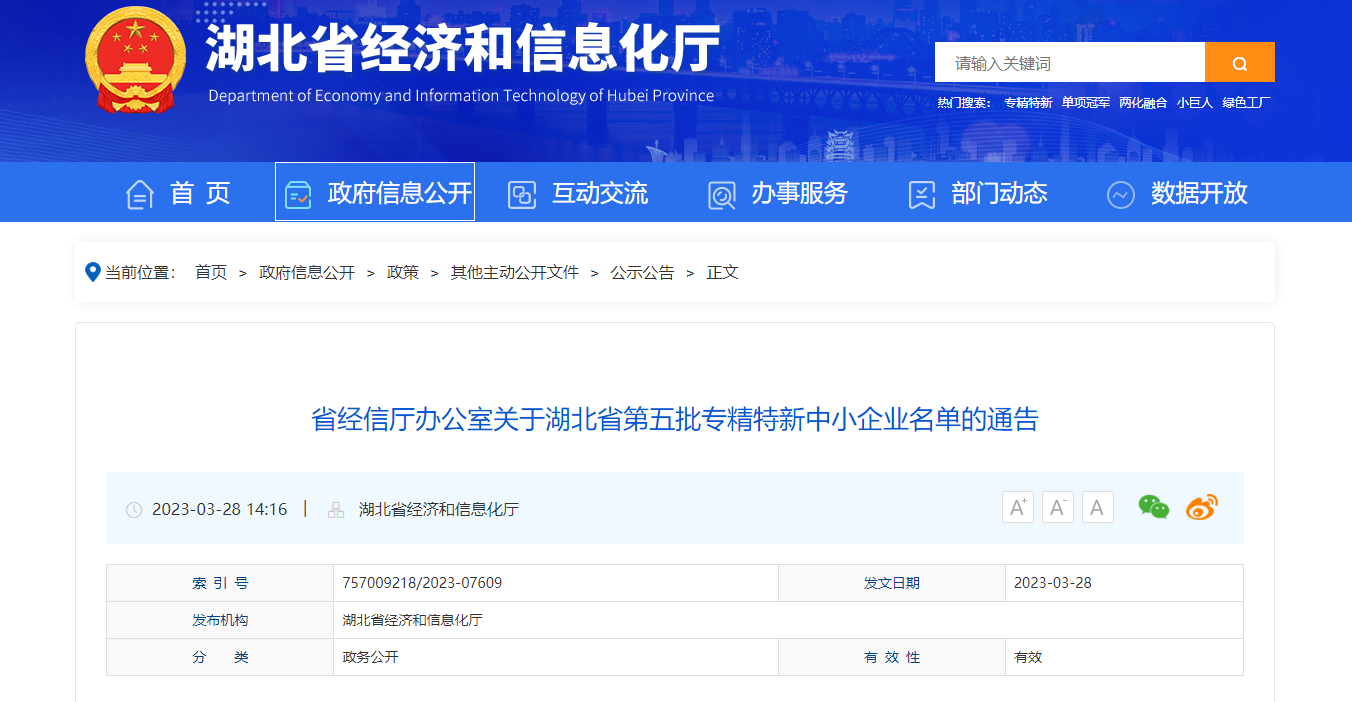Click 湖北省经济和信息化厅 in 发布机构 row

pos(412,620)
